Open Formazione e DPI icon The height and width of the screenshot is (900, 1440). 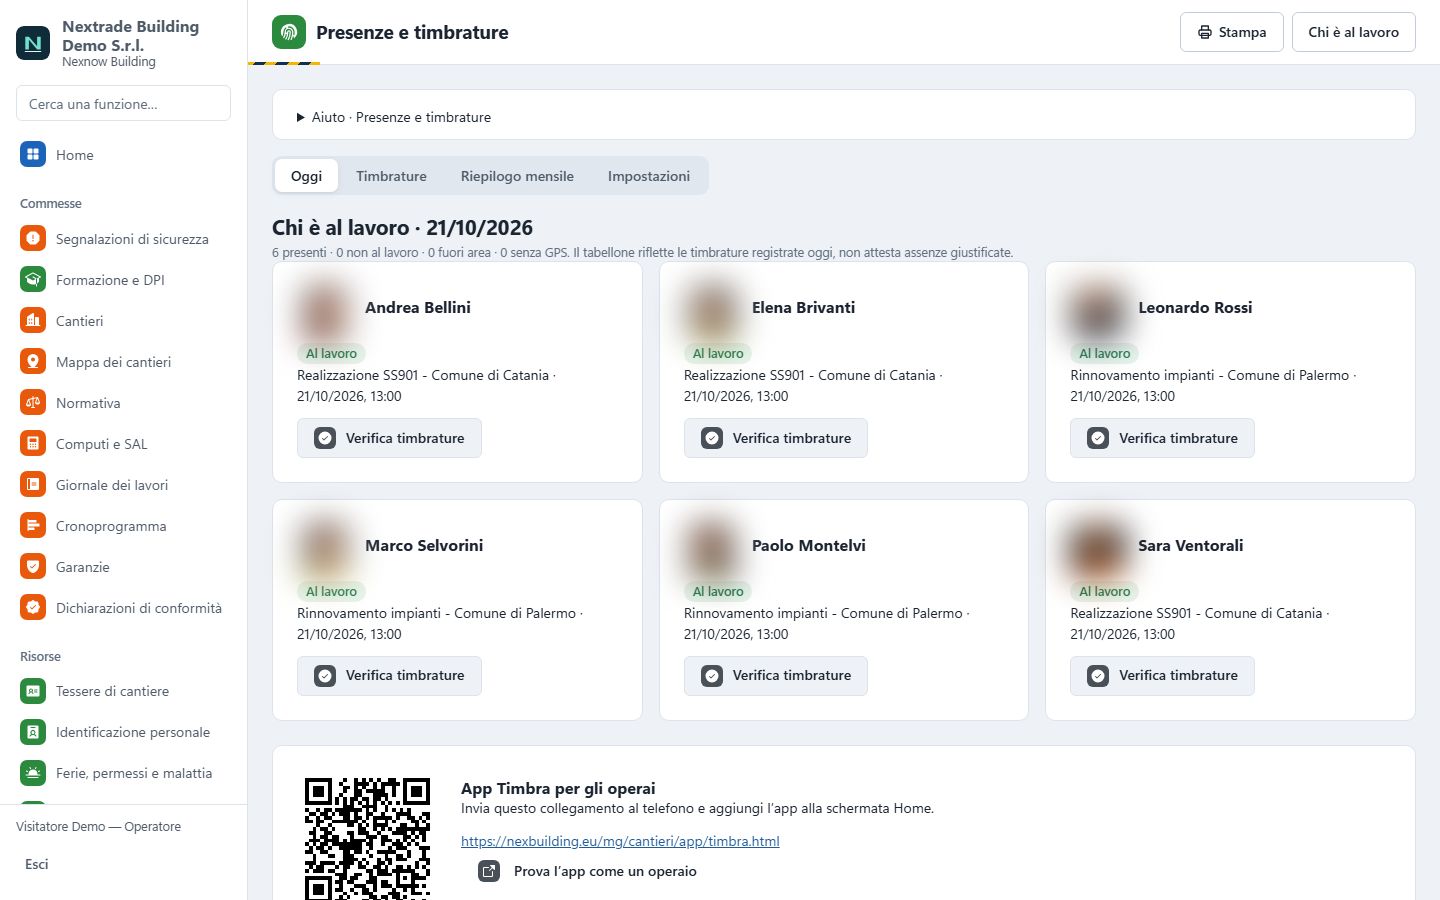[x=33, y=280]
